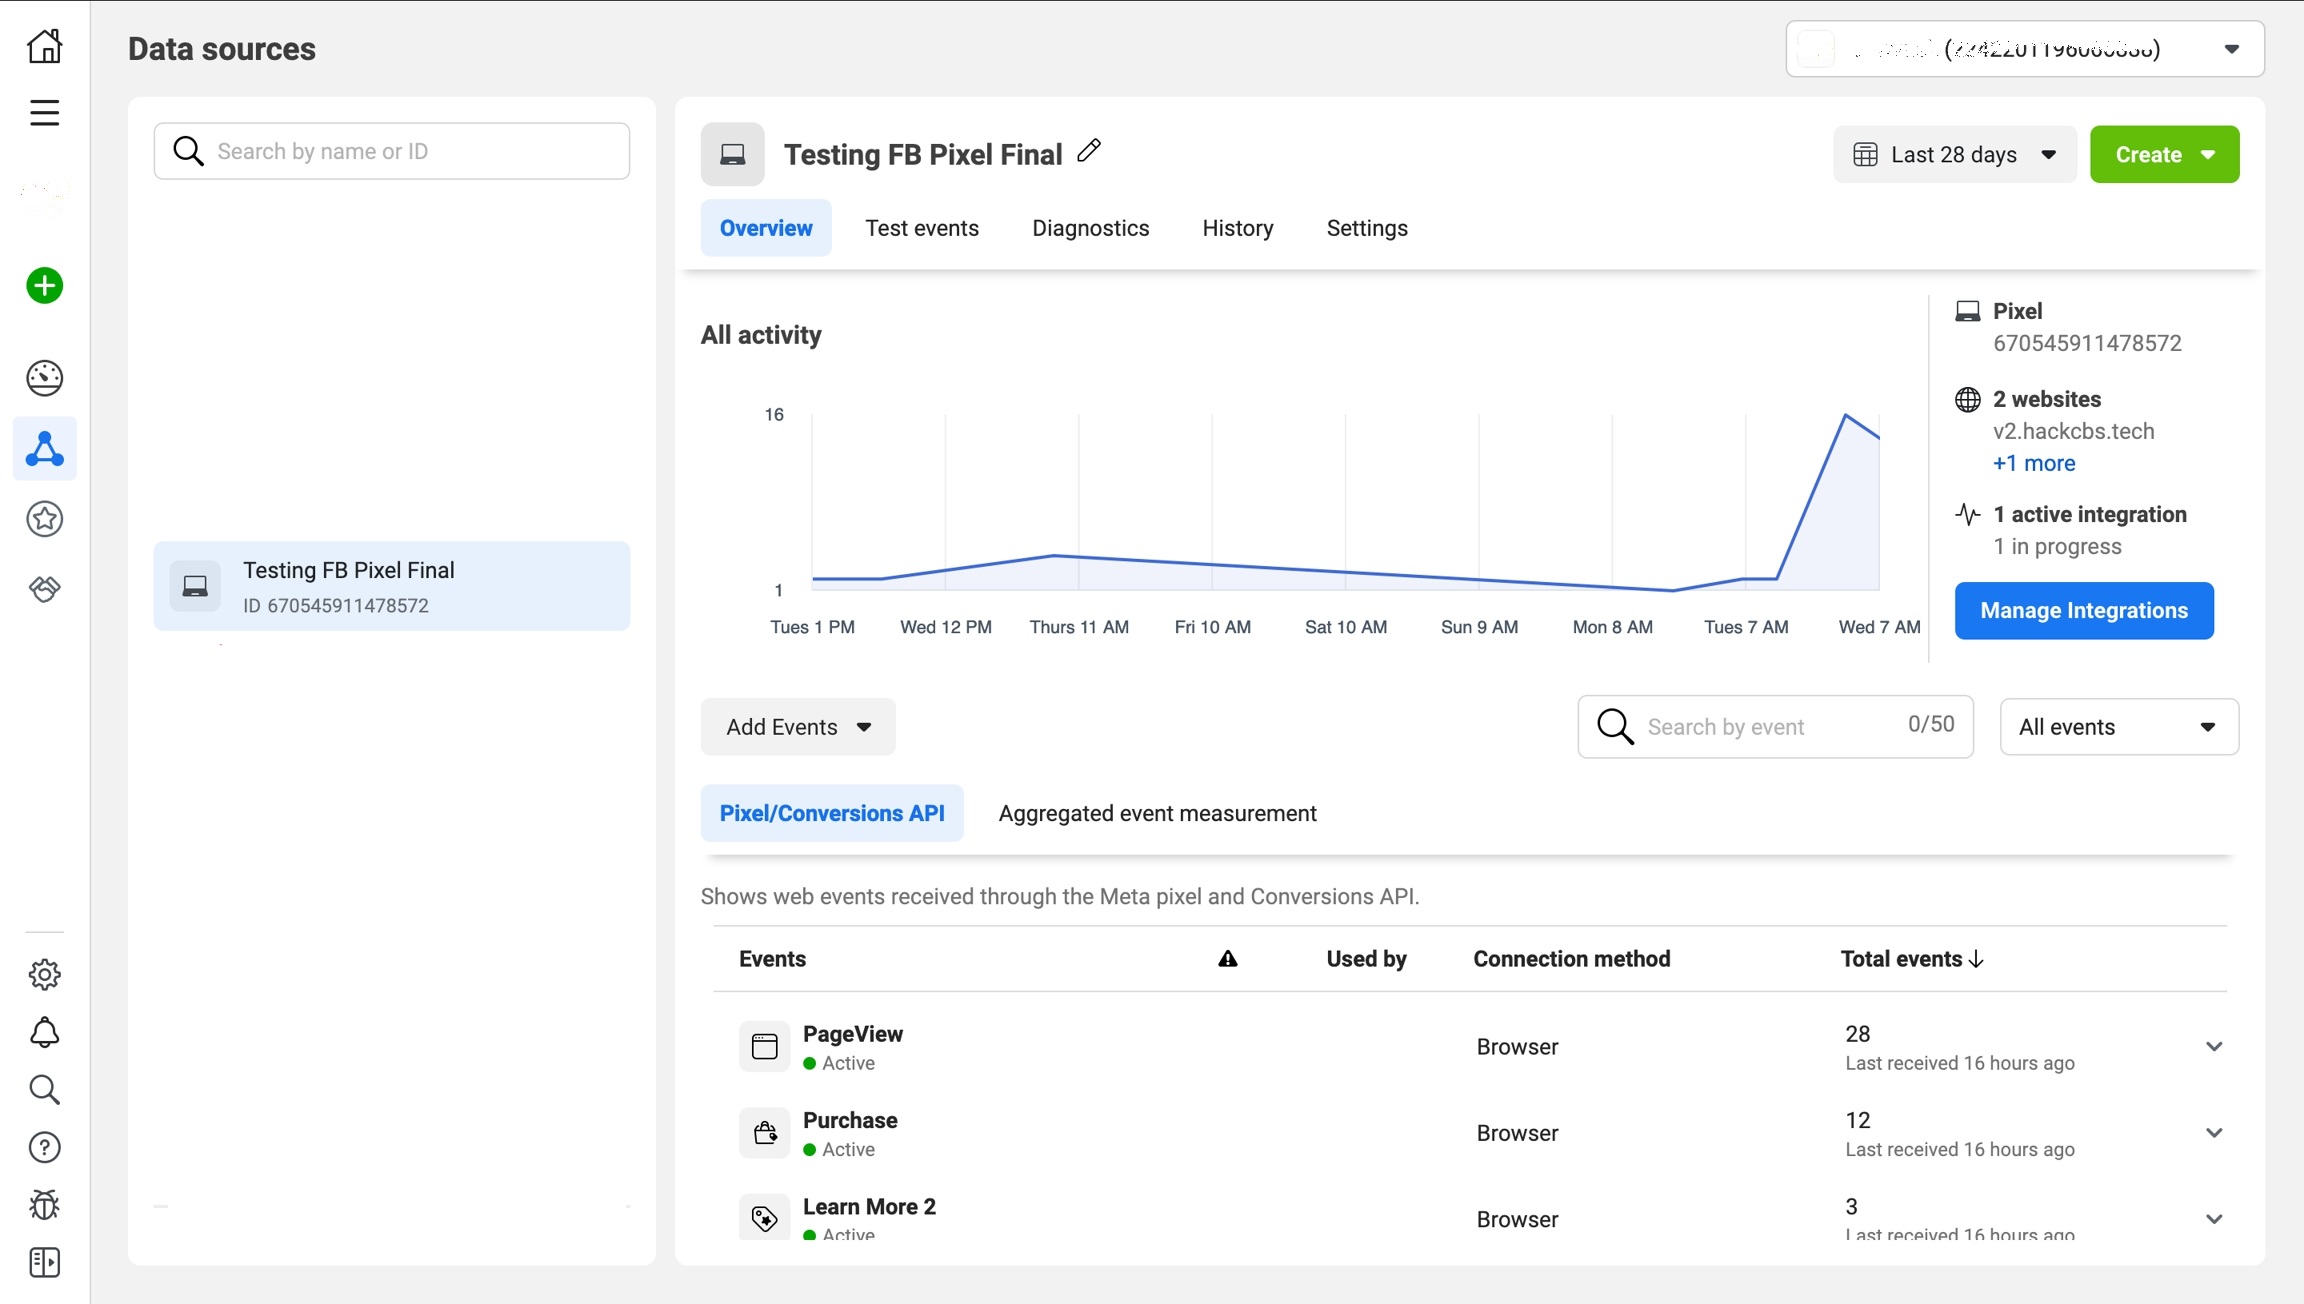Open the All events filter dropdown
Image resolution: width=2304 pixels, height=1304 pixels.
[2118, 727]
